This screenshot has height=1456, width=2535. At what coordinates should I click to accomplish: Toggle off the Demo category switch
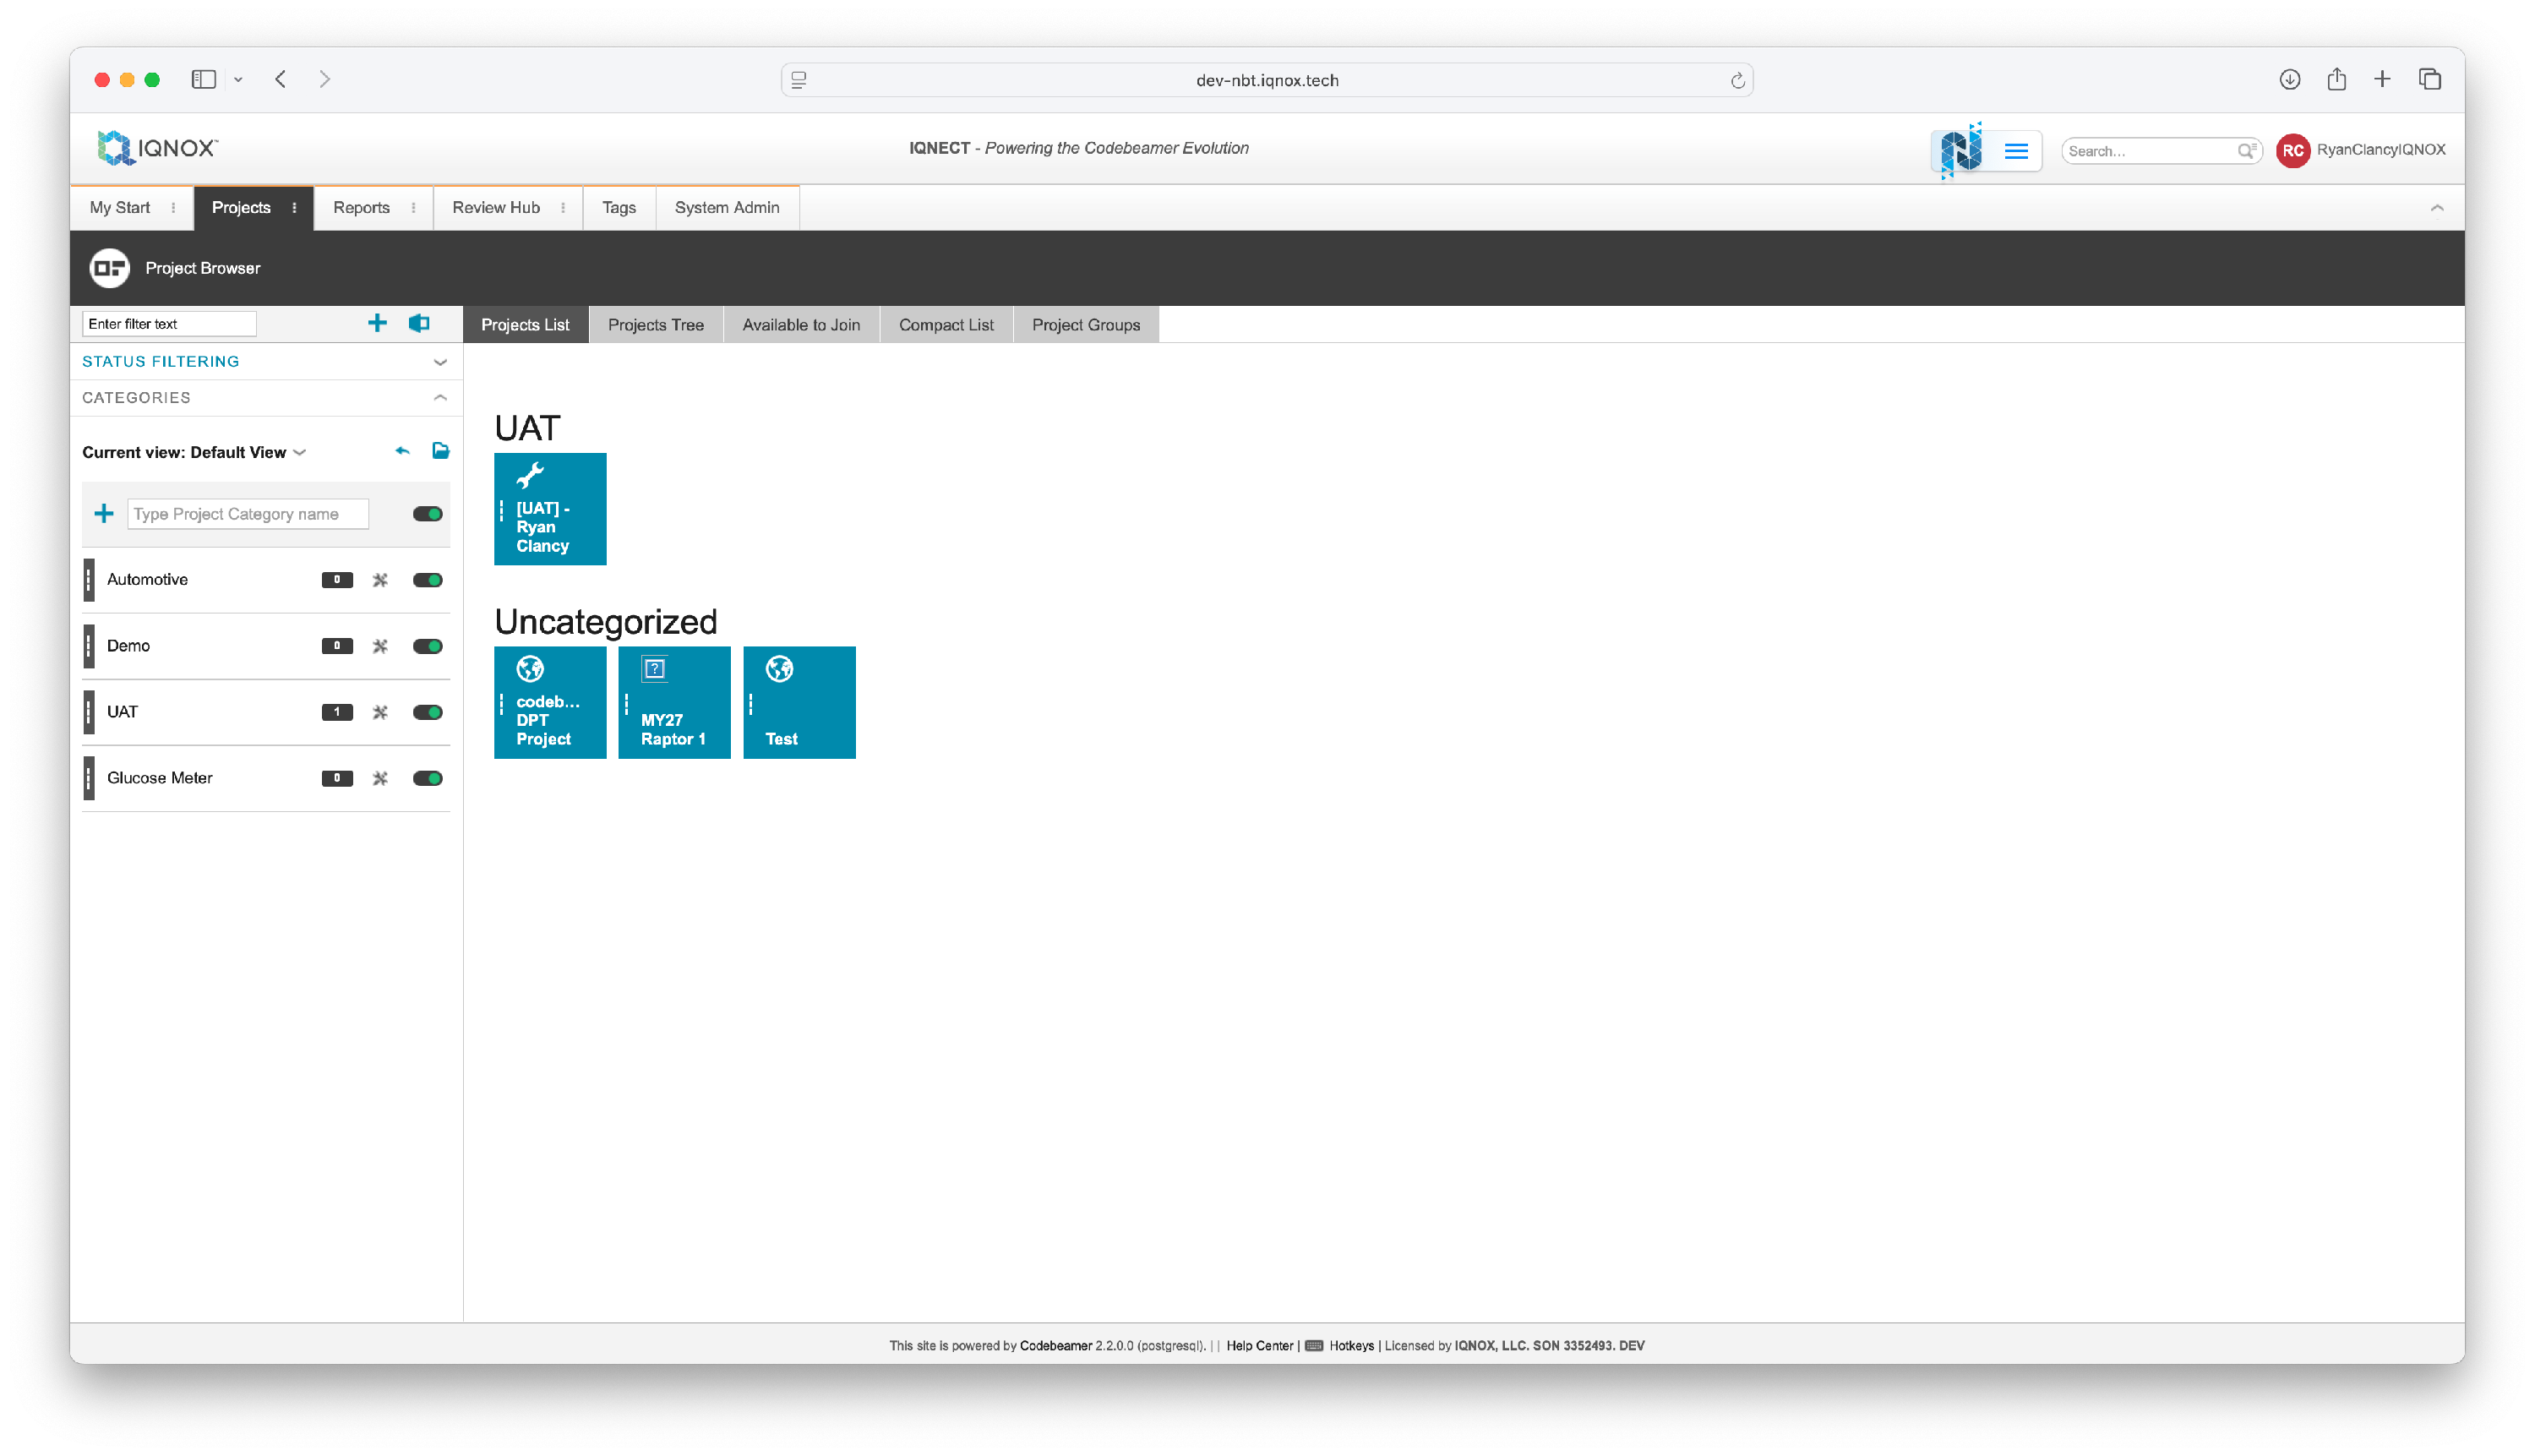coord(428,646)
